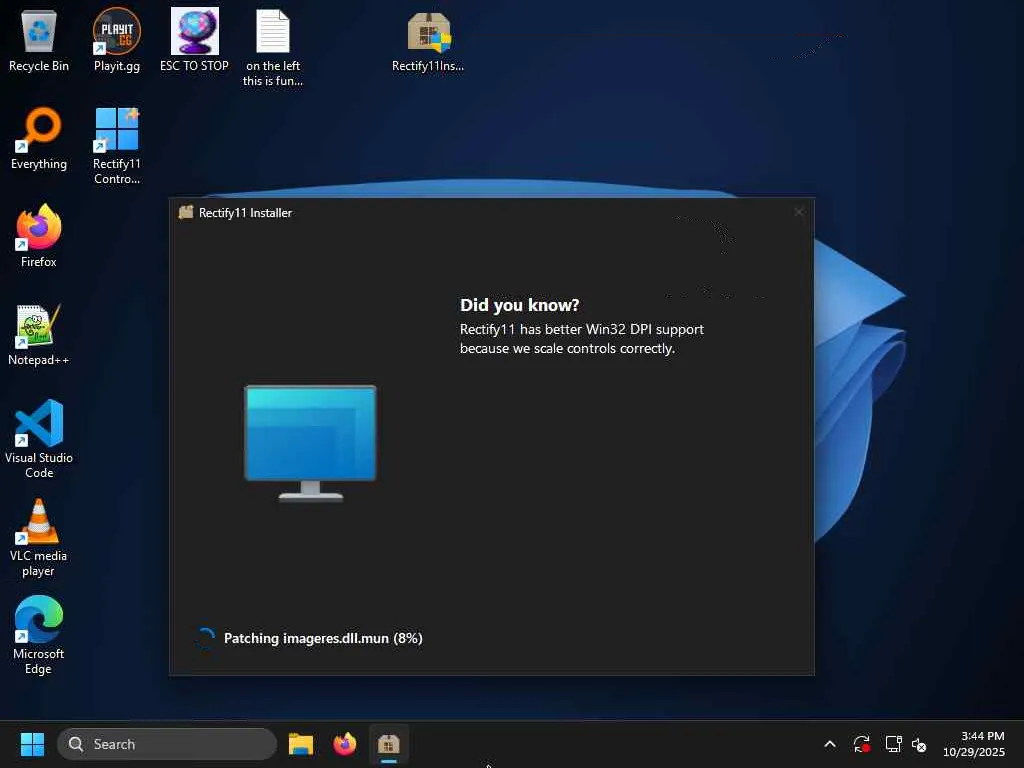
Task: Select the Recycle Bin desktop icon
Action: tap(39, 40)
